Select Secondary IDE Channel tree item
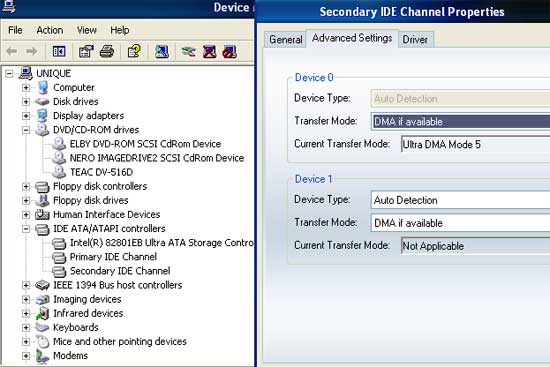550x367 pixels. [x=120, y=271]
